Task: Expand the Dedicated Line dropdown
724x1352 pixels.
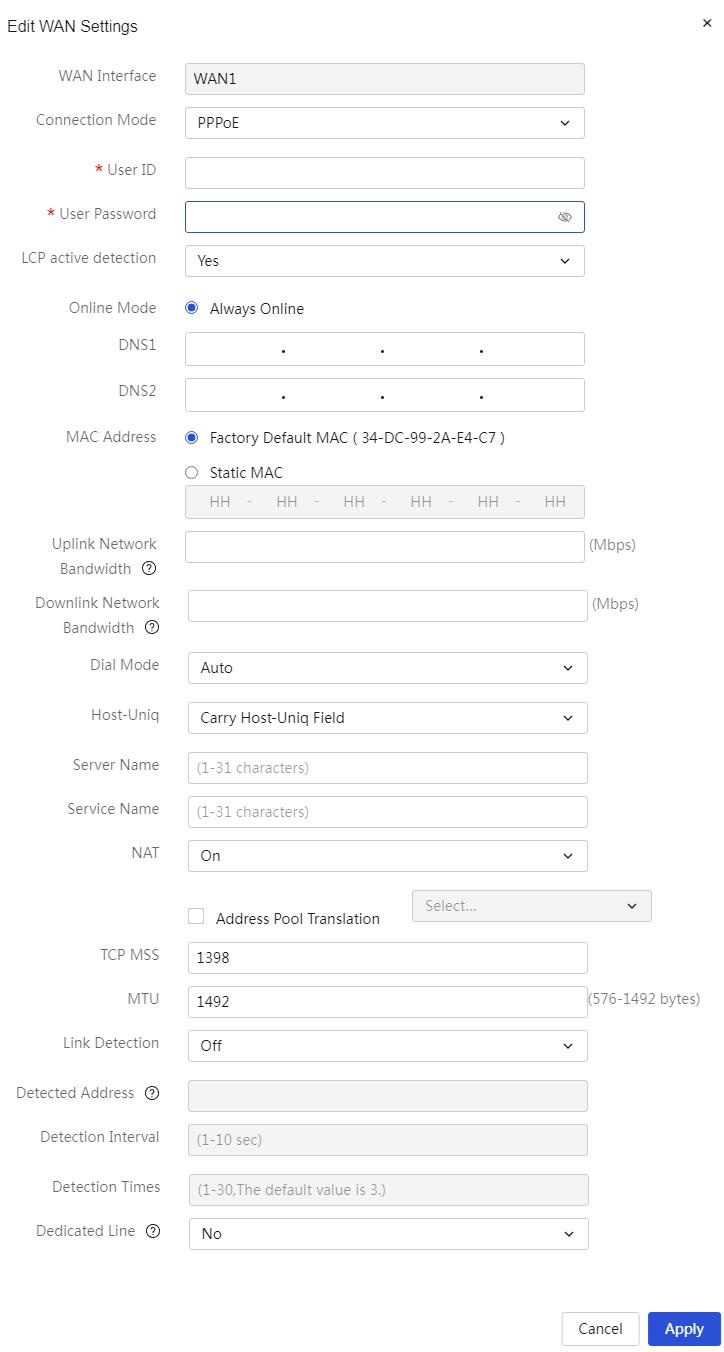Action: (389, 1234)
